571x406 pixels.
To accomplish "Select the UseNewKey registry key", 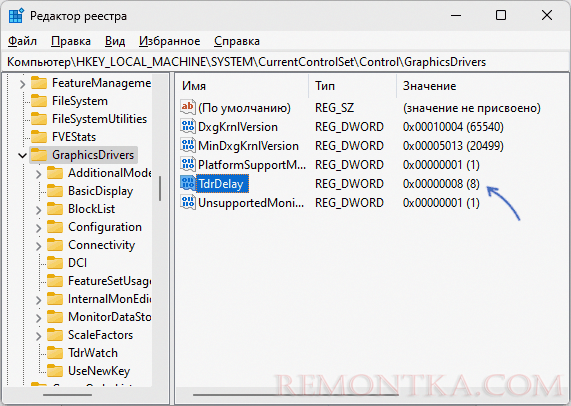I will [99, 371].
